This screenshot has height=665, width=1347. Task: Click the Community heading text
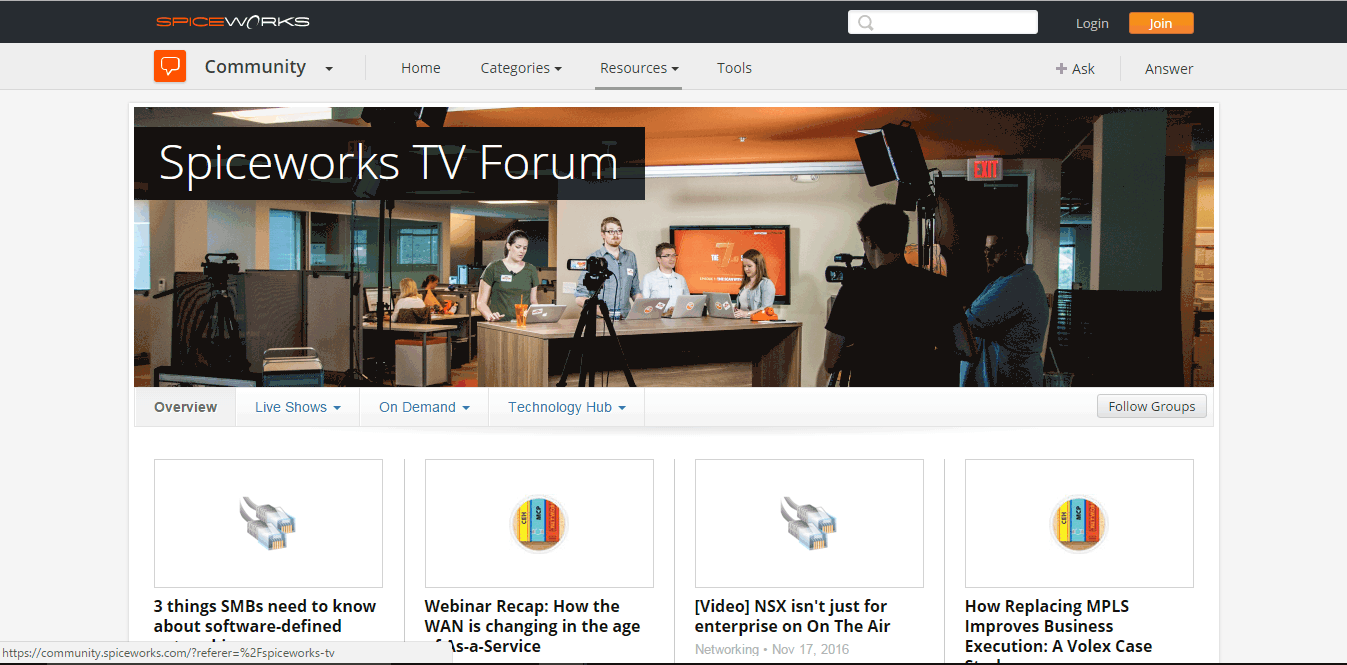[x=255, y=67]
